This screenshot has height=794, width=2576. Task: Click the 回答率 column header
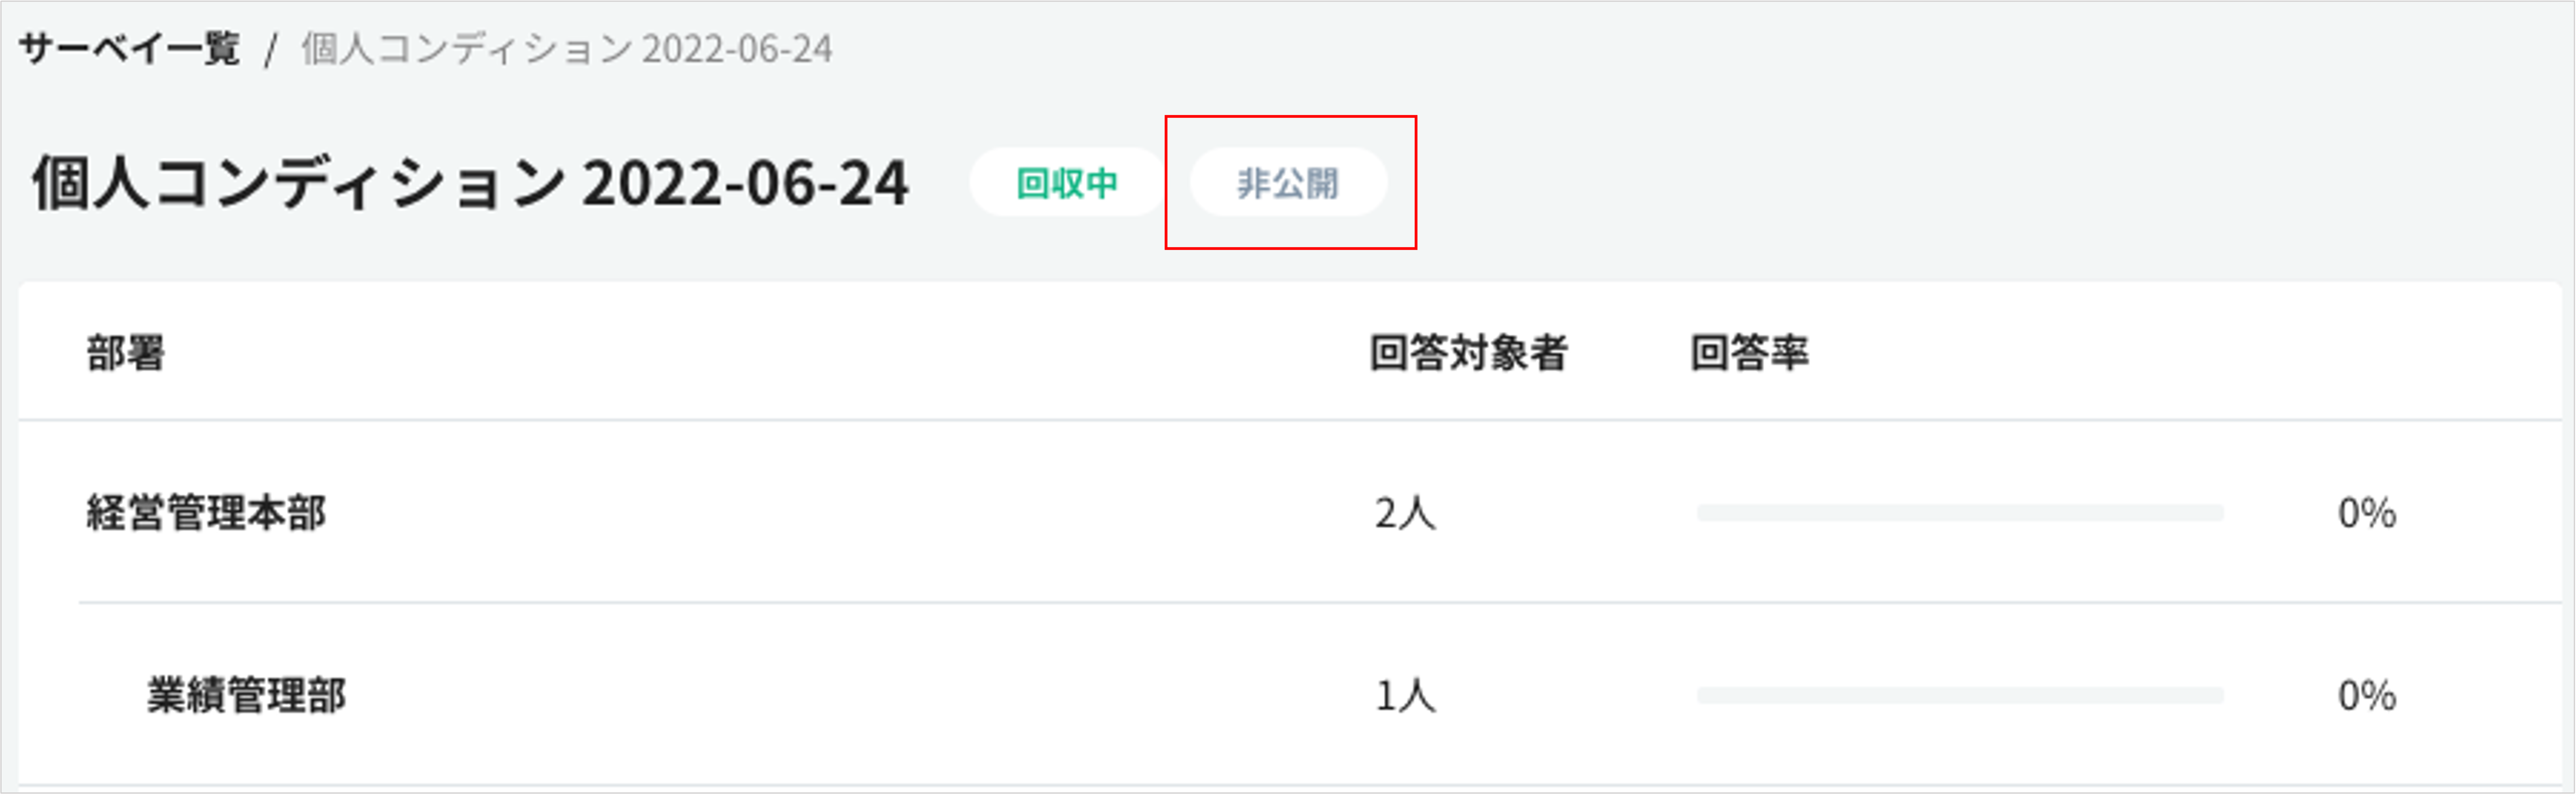click(x=1749, y=353)
